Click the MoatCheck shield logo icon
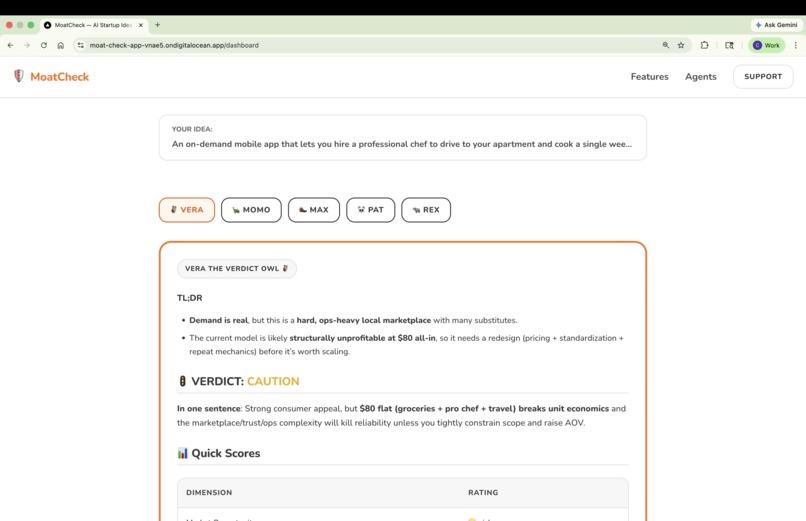 coord(19,76)
